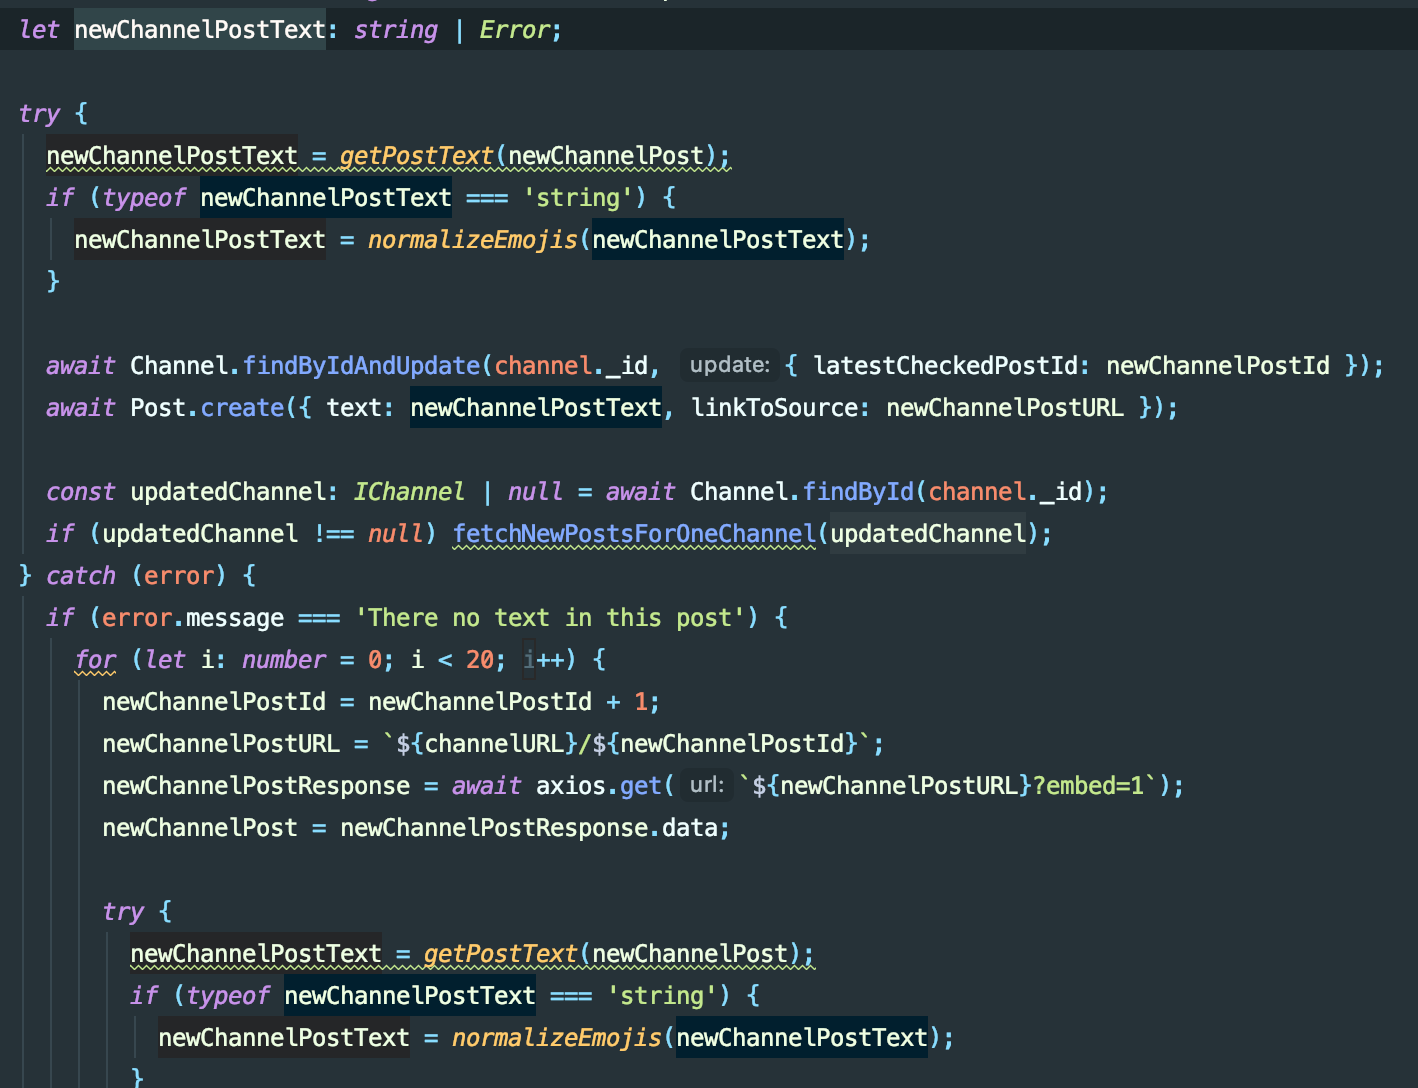
Task: Click the 'There no text in this post' string
Action: tap(550, 617)
